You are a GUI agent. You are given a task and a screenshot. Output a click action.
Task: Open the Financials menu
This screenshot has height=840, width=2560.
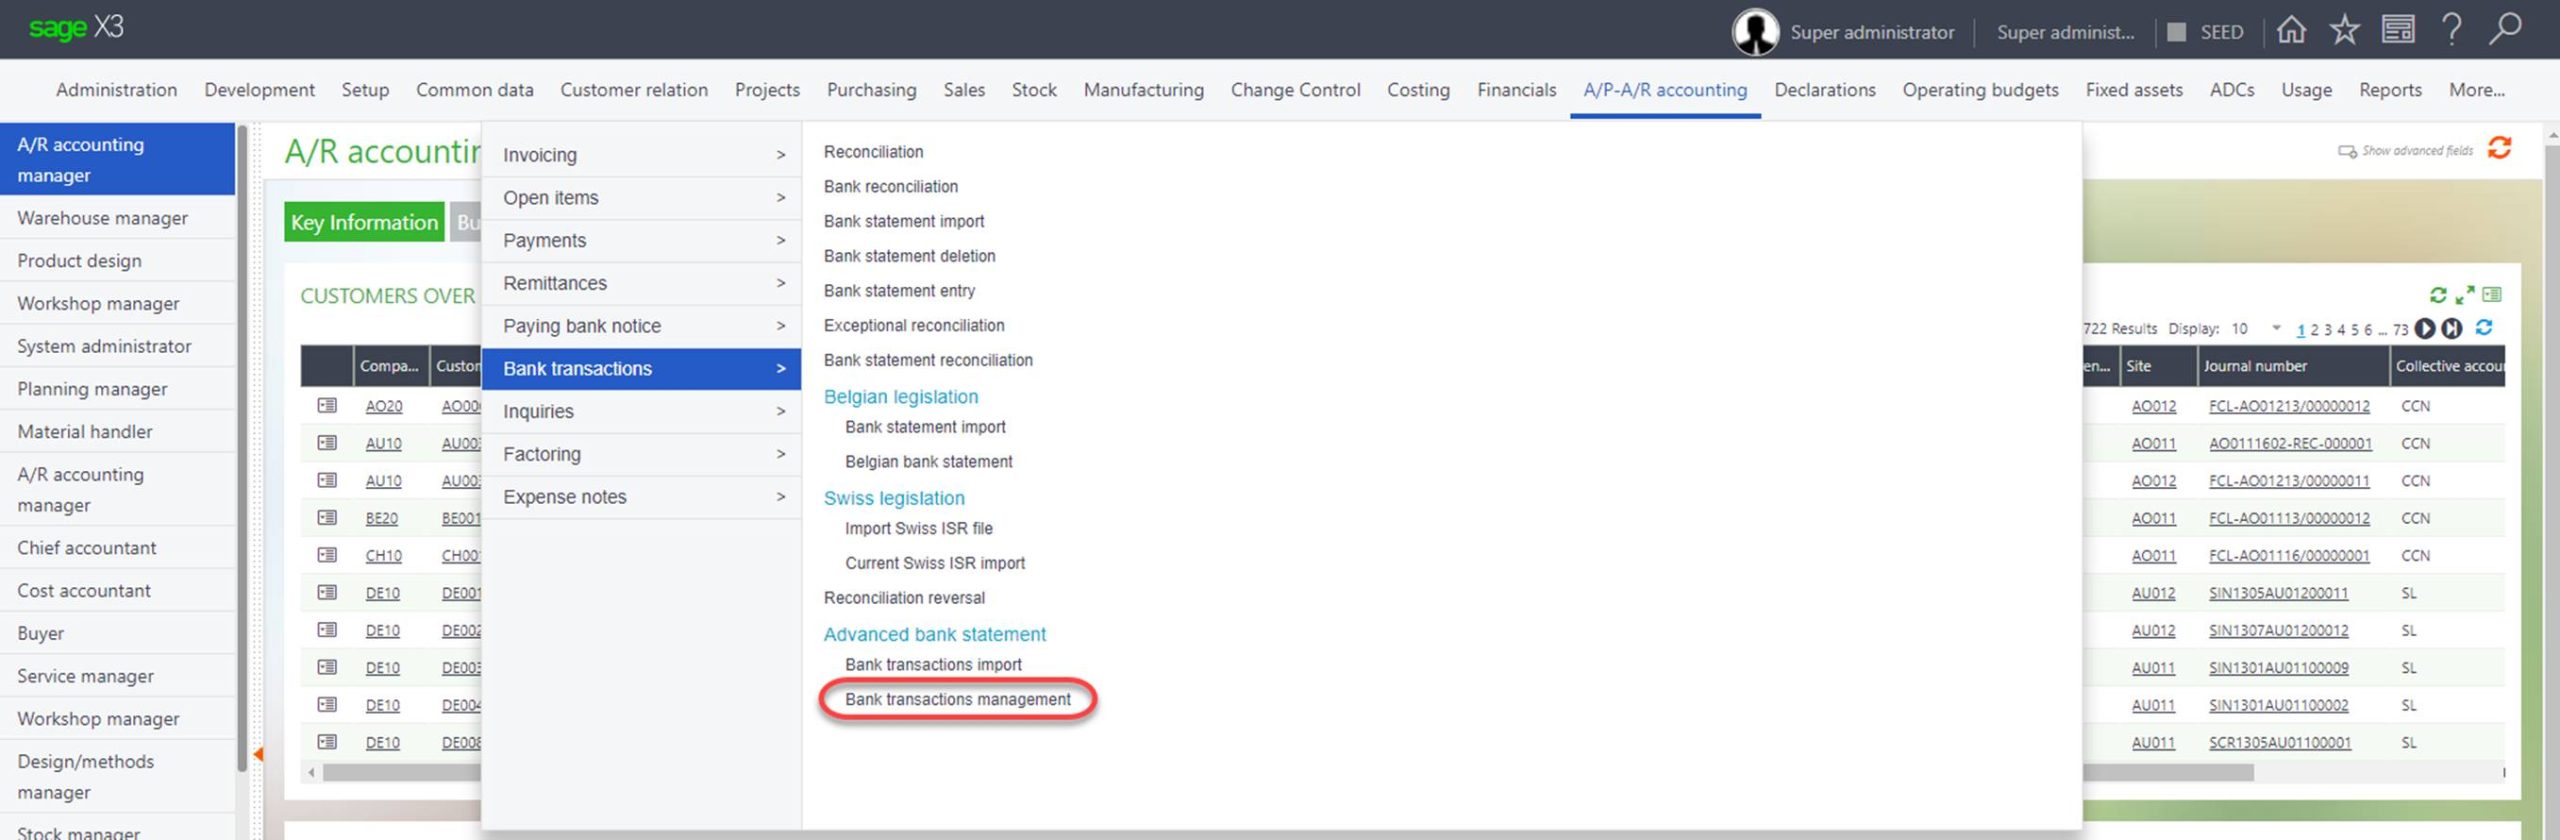coord(1516,90)
